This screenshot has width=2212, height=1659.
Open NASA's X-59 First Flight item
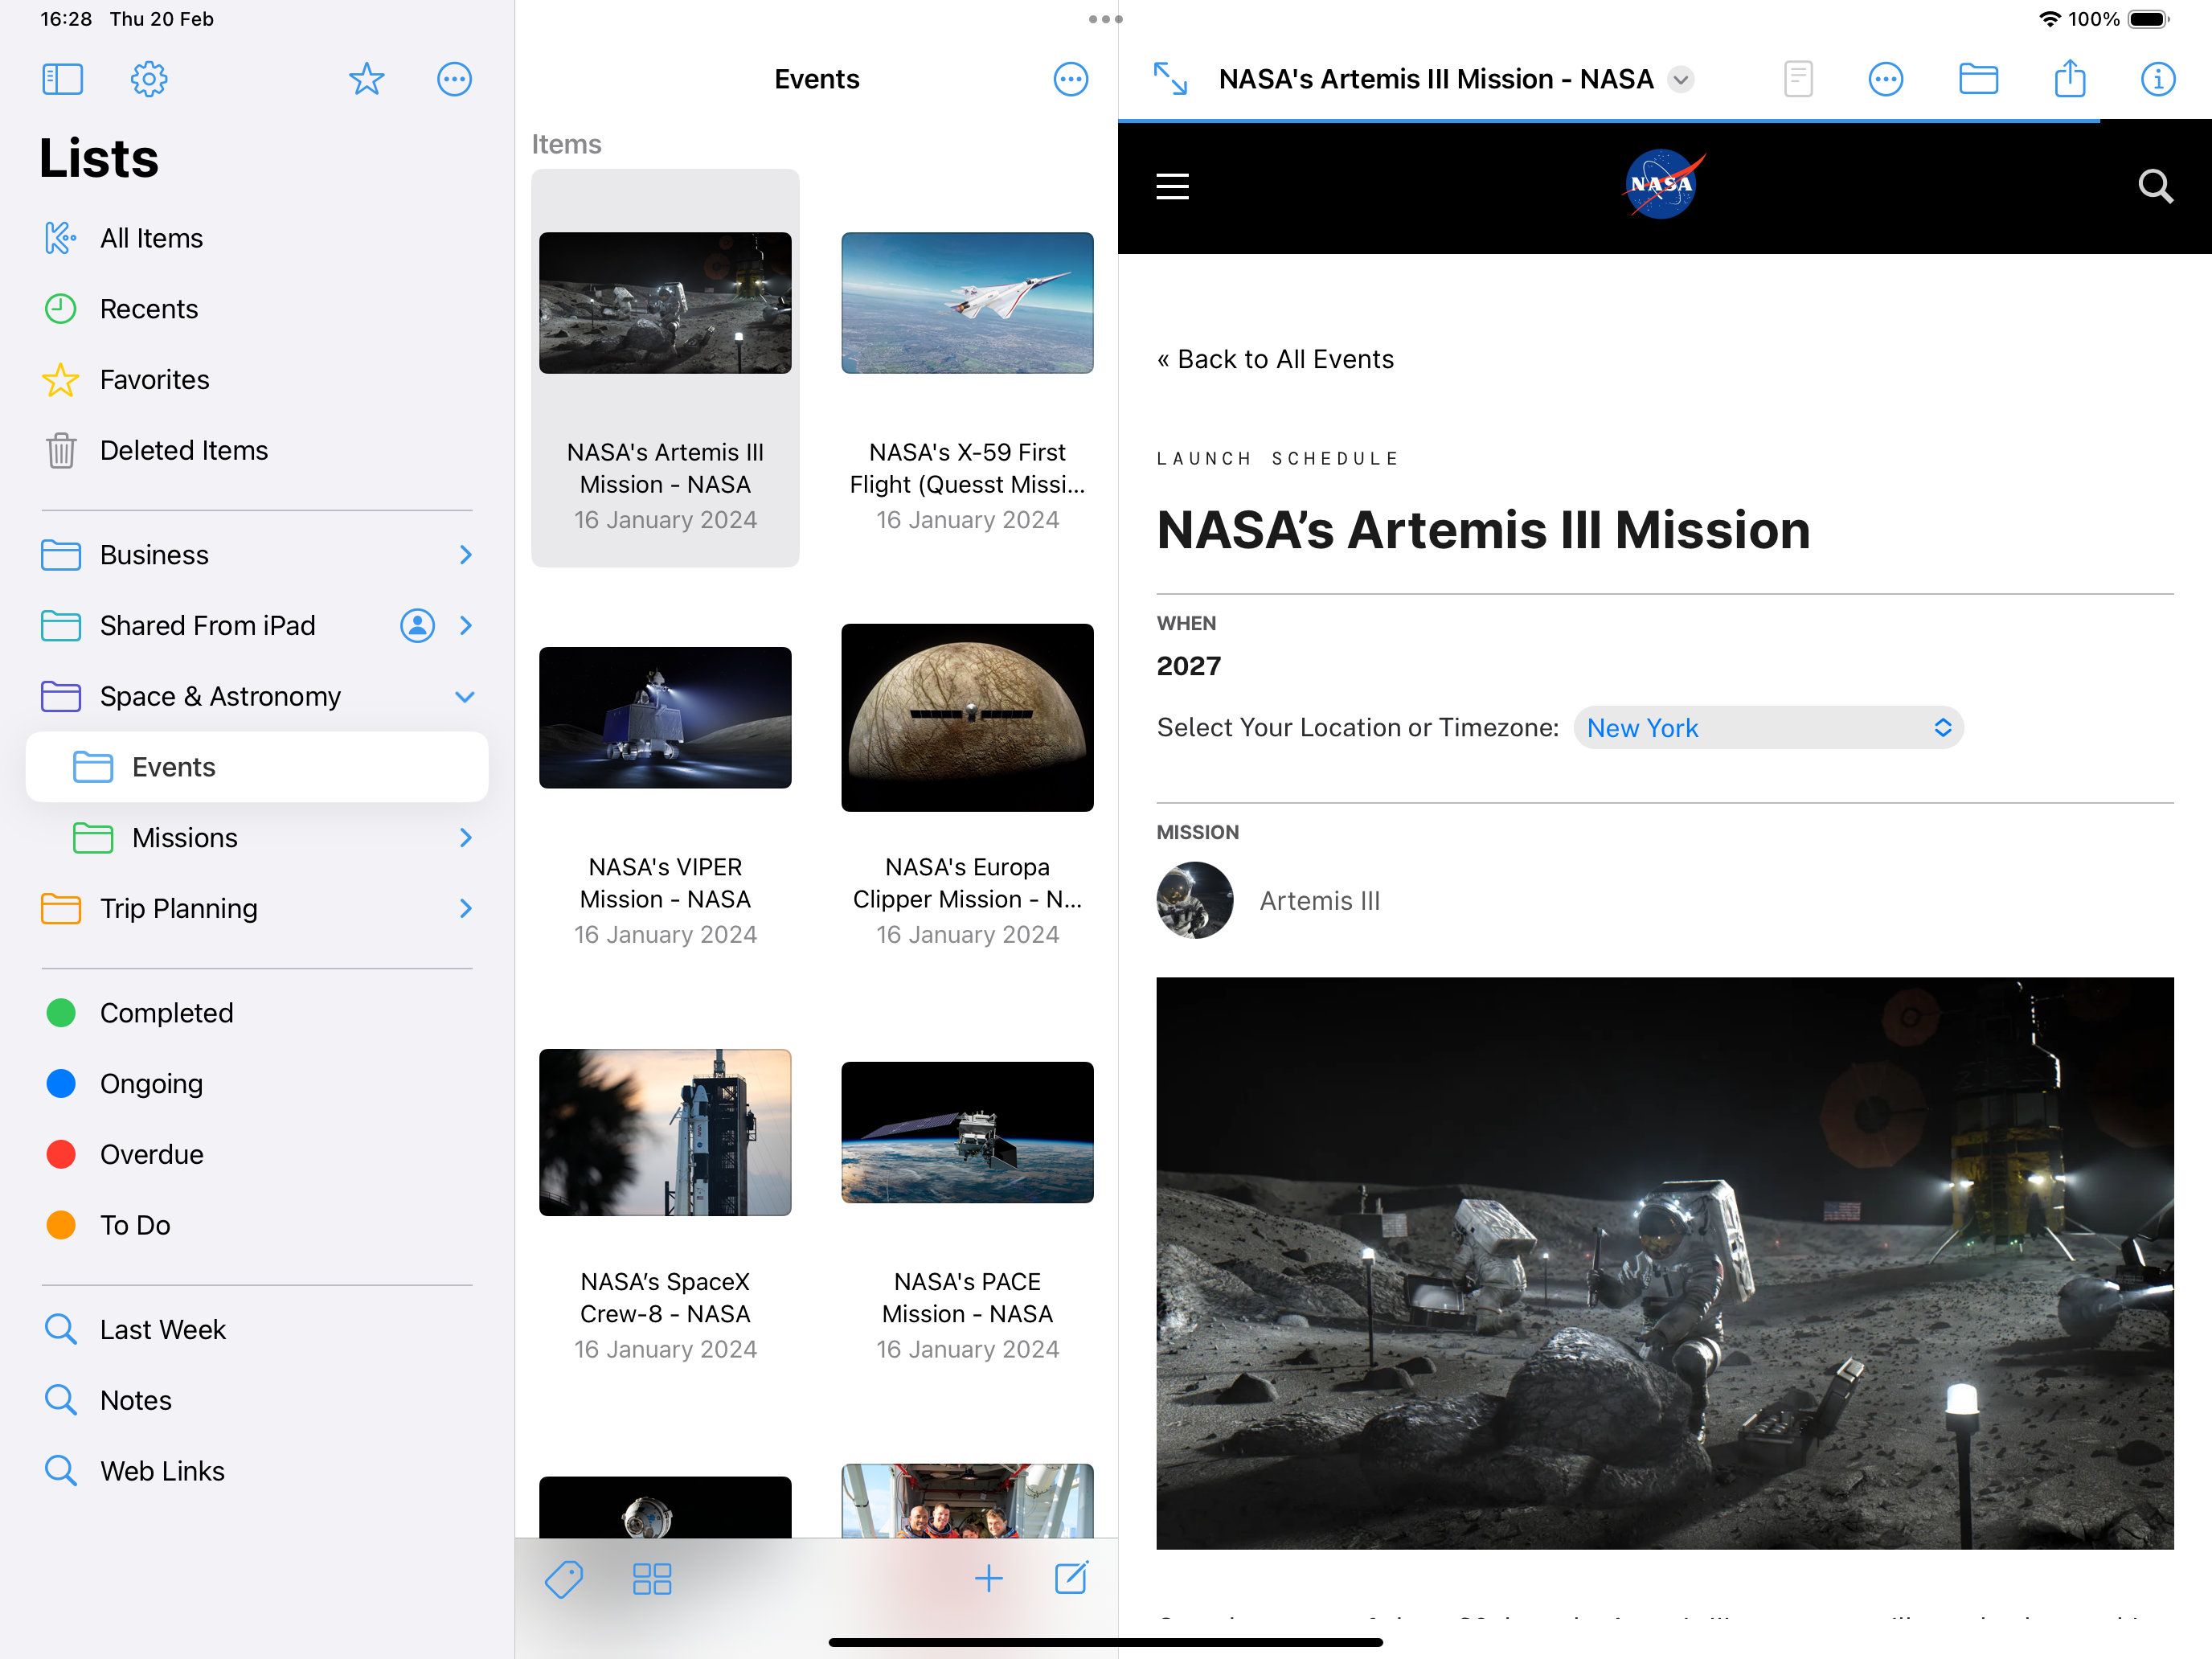click(967, 368)
